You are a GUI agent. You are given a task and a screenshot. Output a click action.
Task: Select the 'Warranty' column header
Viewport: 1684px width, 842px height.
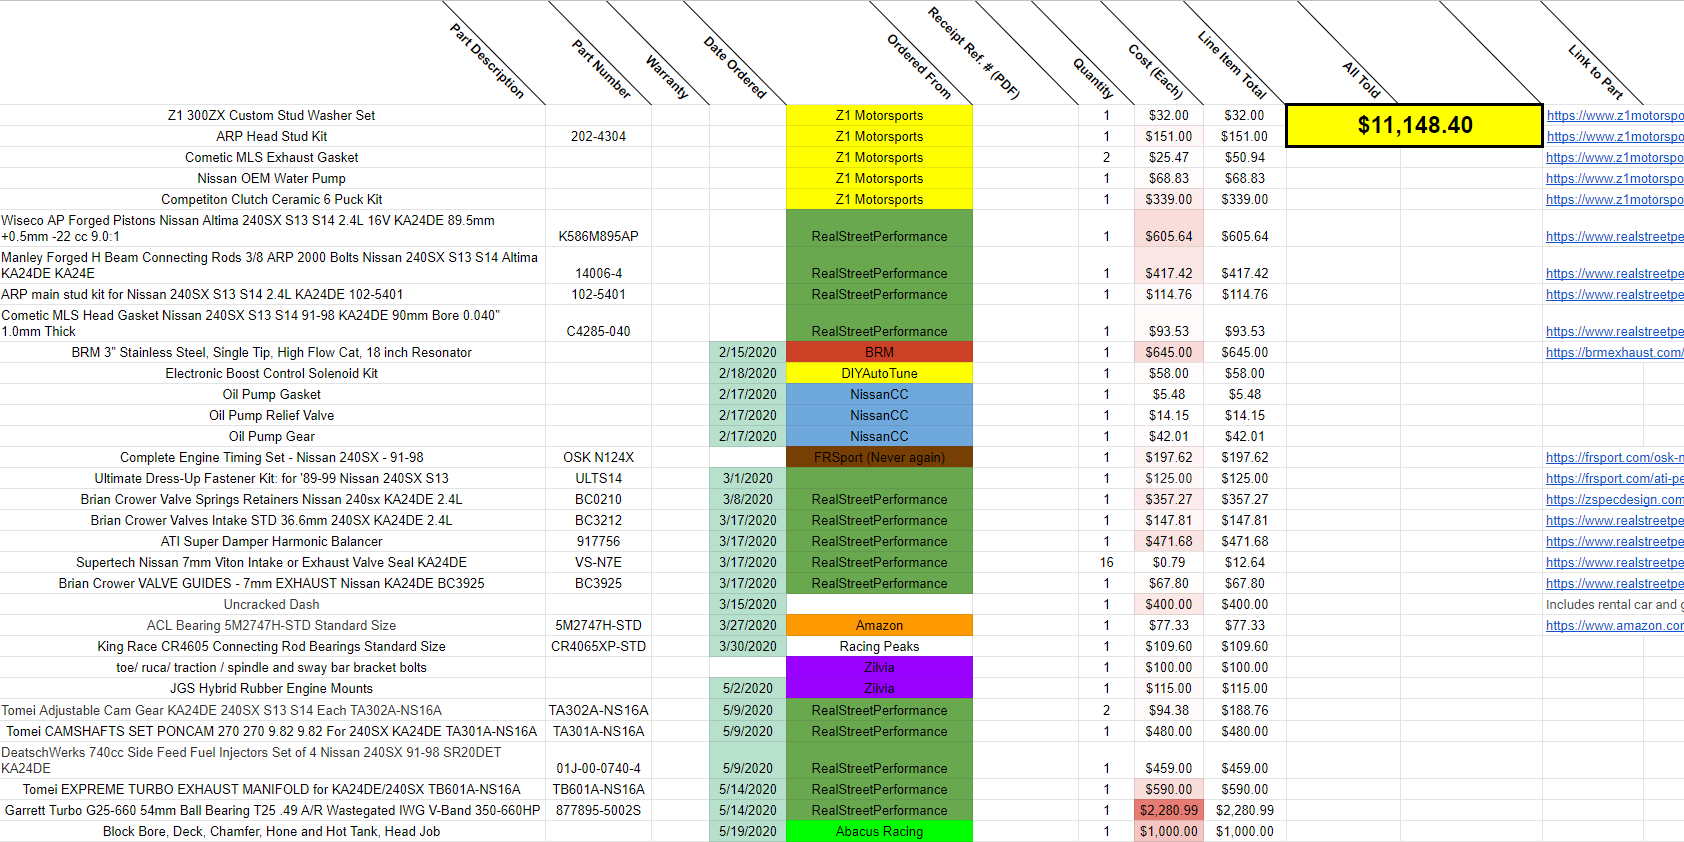(667, 77)
